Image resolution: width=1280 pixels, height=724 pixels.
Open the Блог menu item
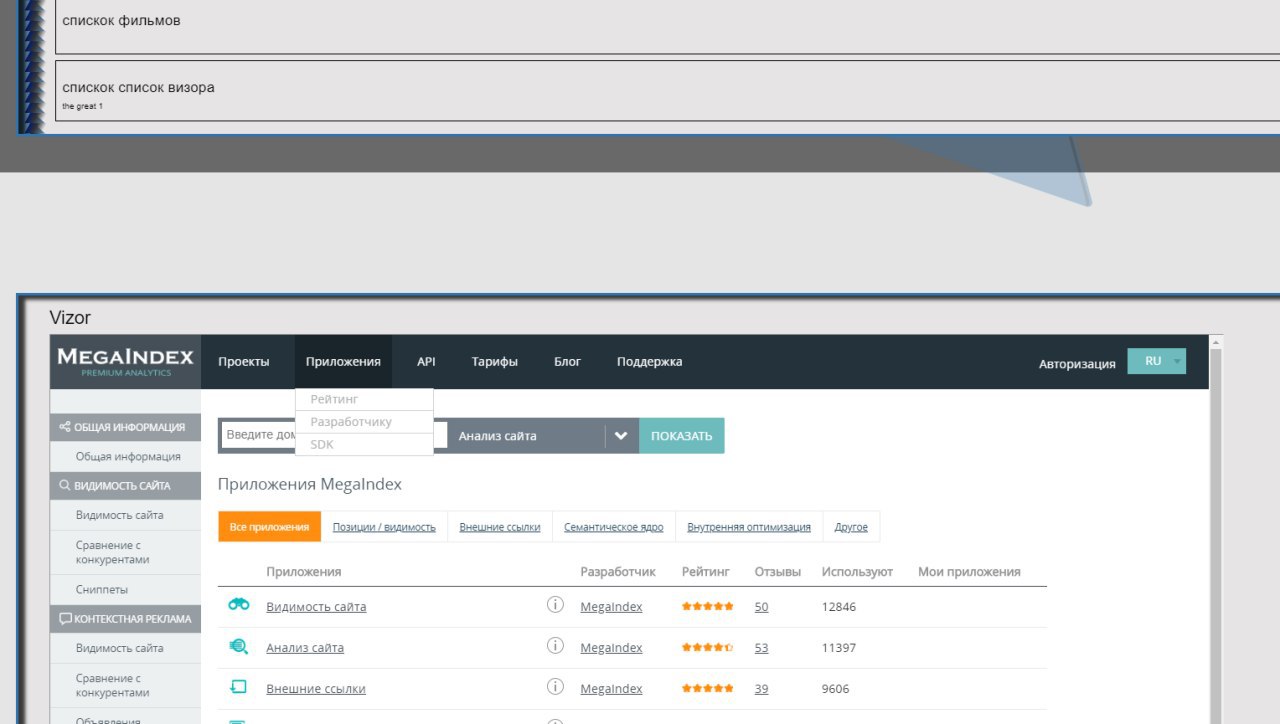[x=567, y=362]
